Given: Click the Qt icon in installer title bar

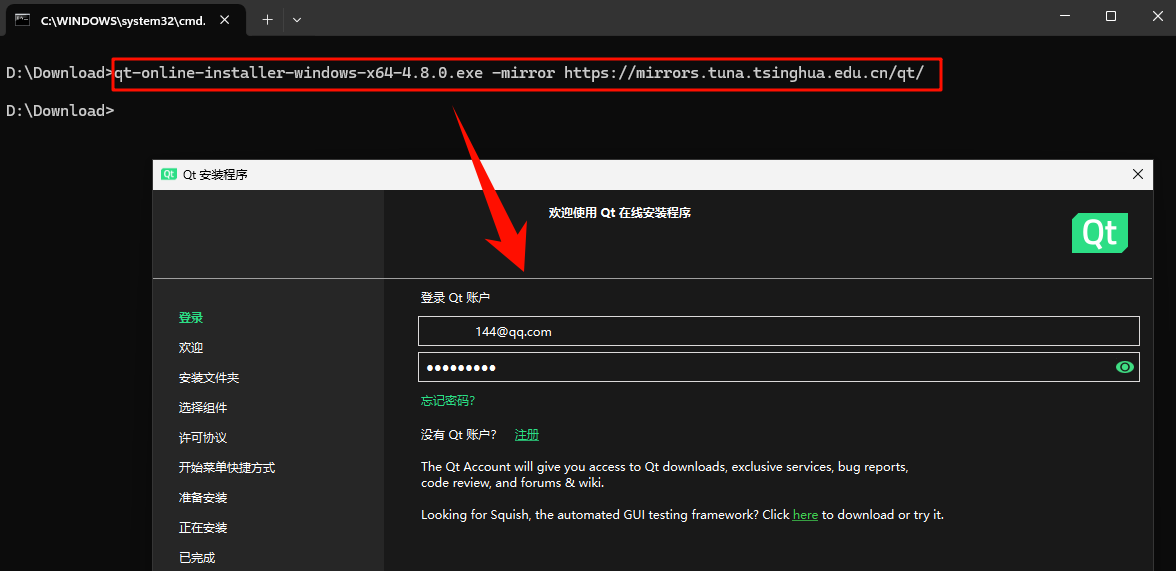Looking at the screenshot, I should 169,175.
